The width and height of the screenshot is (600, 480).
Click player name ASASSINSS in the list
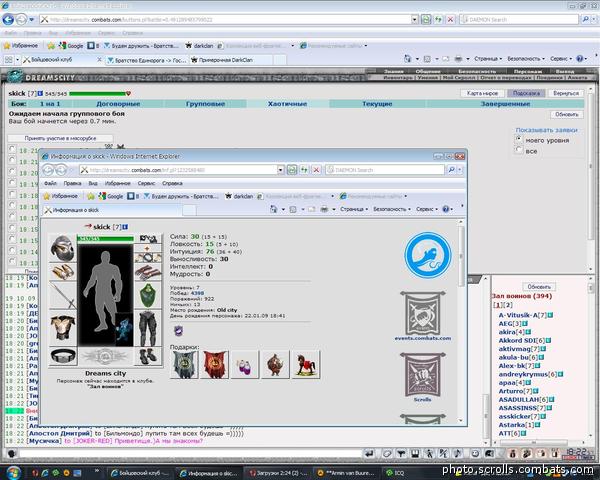click(517, 408)
